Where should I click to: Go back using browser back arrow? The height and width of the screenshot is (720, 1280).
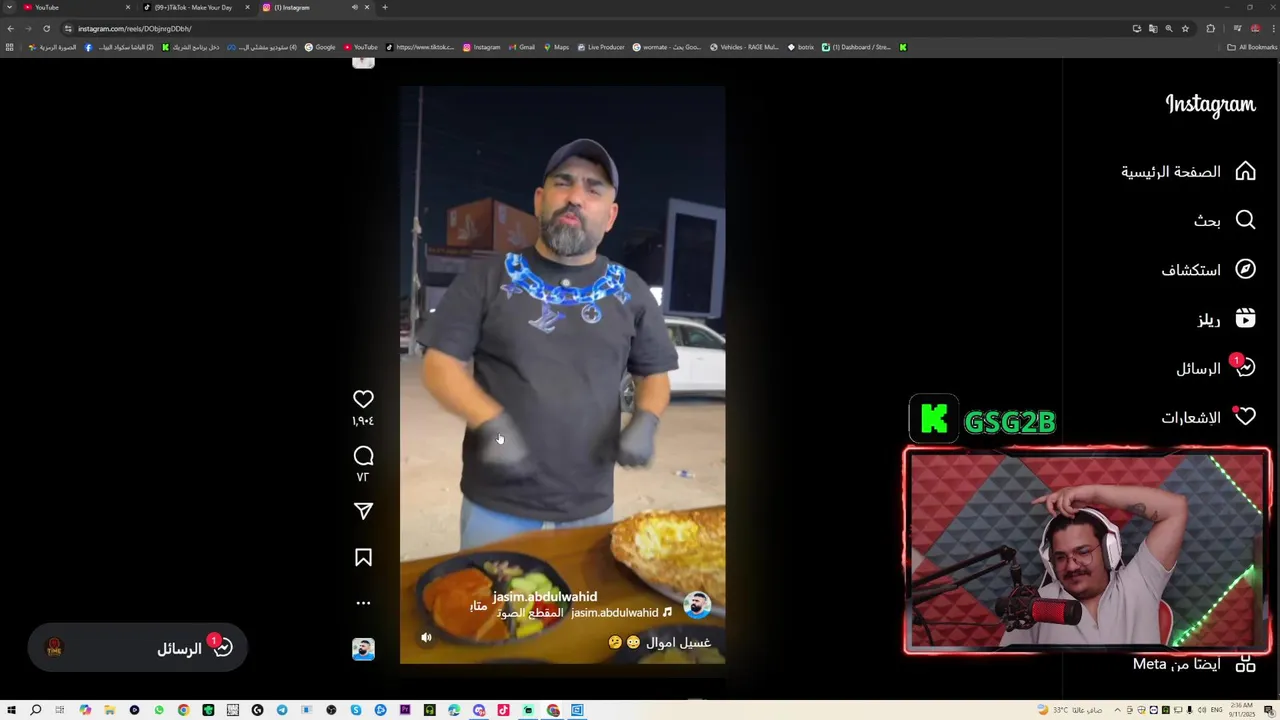10,28
